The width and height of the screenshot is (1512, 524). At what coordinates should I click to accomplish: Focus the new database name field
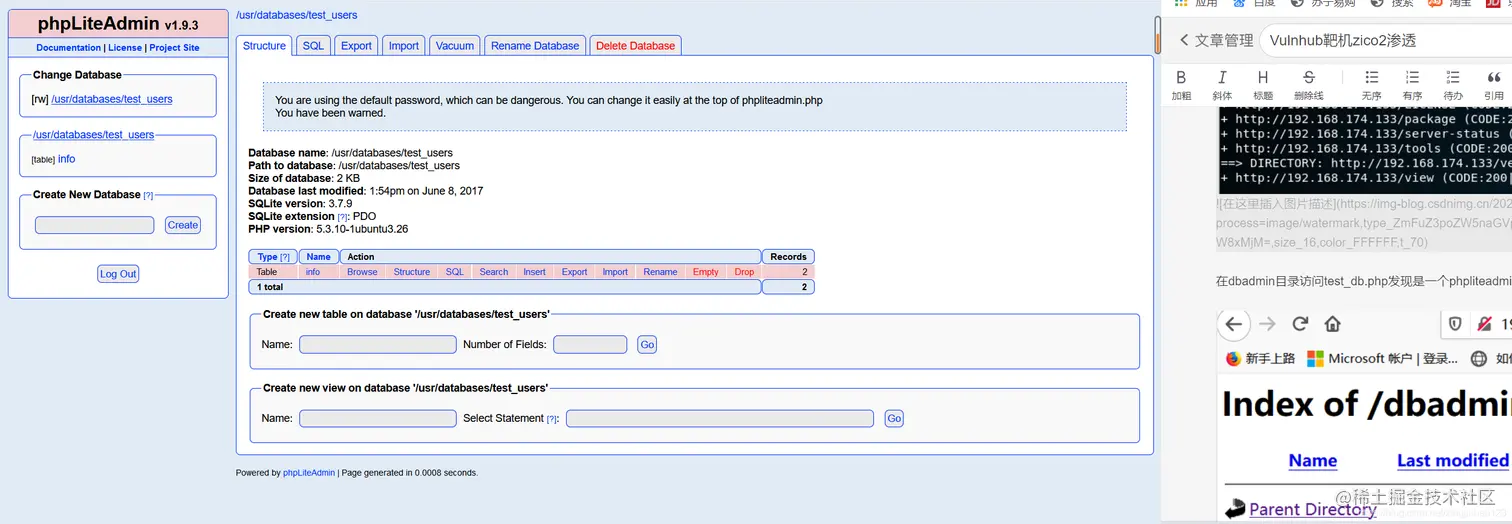95,225
